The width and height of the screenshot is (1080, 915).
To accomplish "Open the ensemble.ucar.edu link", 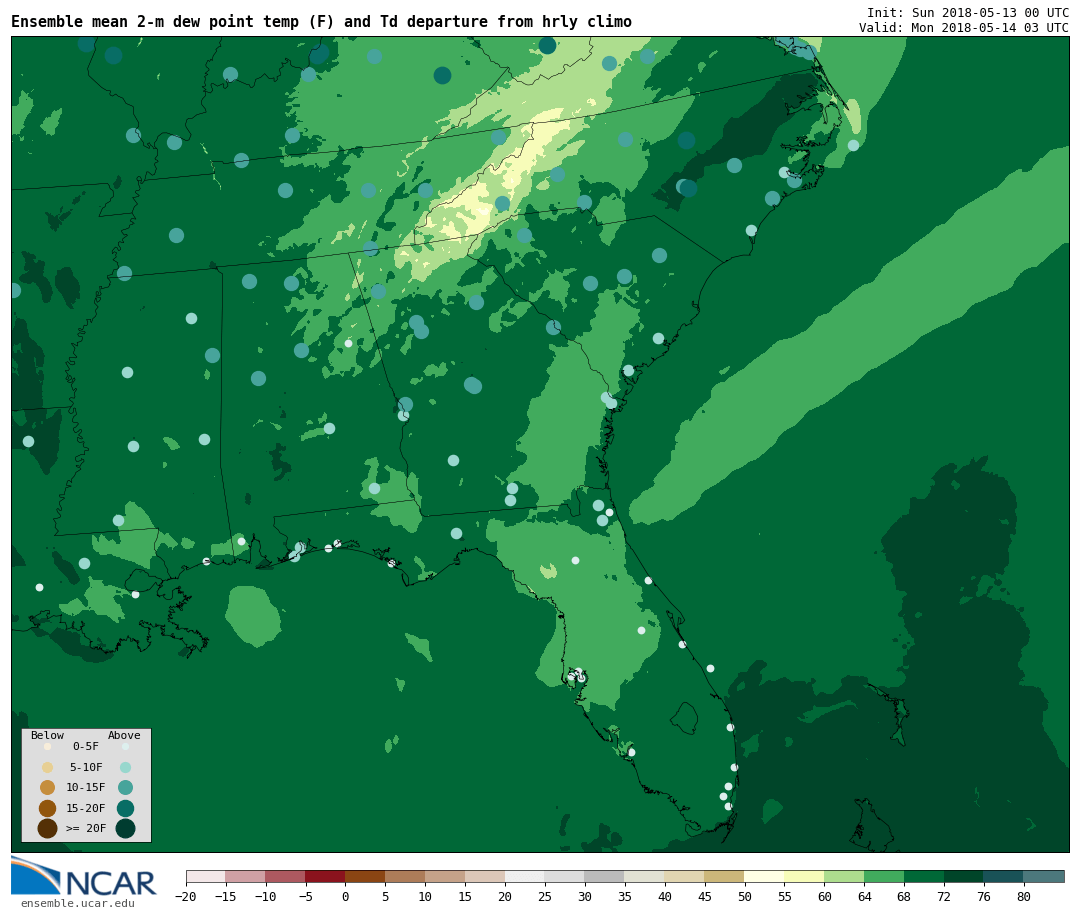I will (x=77, y=904).
